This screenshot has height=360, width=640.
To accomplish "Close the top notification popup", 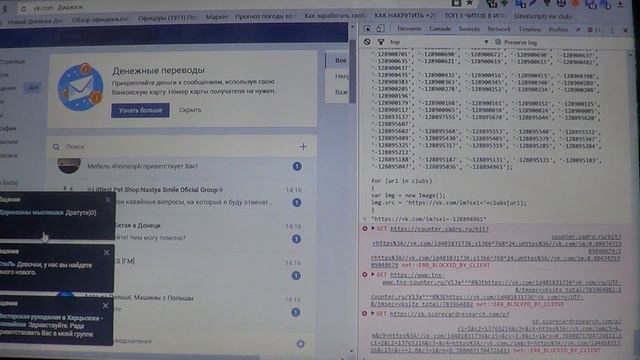I will [108, 200].
